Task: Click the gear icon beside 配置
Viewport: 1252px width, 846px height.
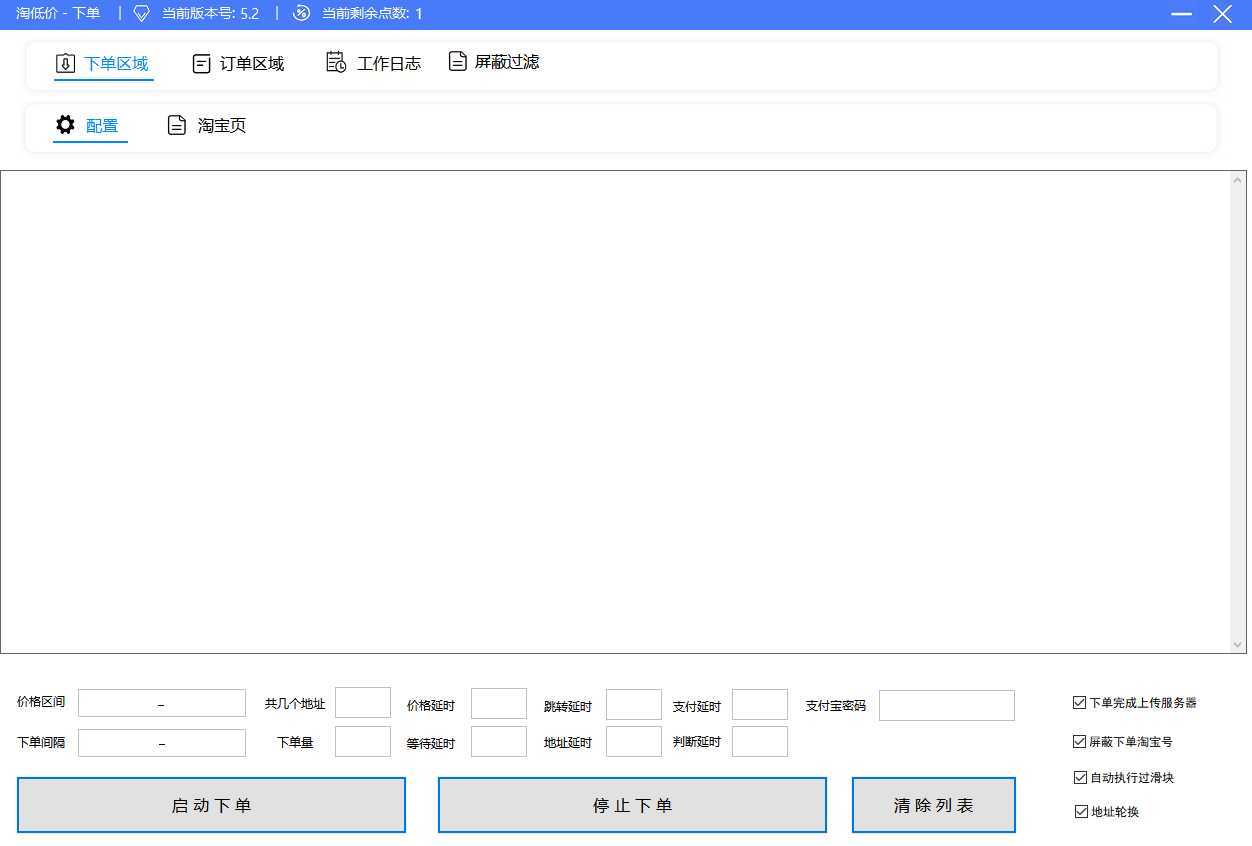Action: pos(65,124)
